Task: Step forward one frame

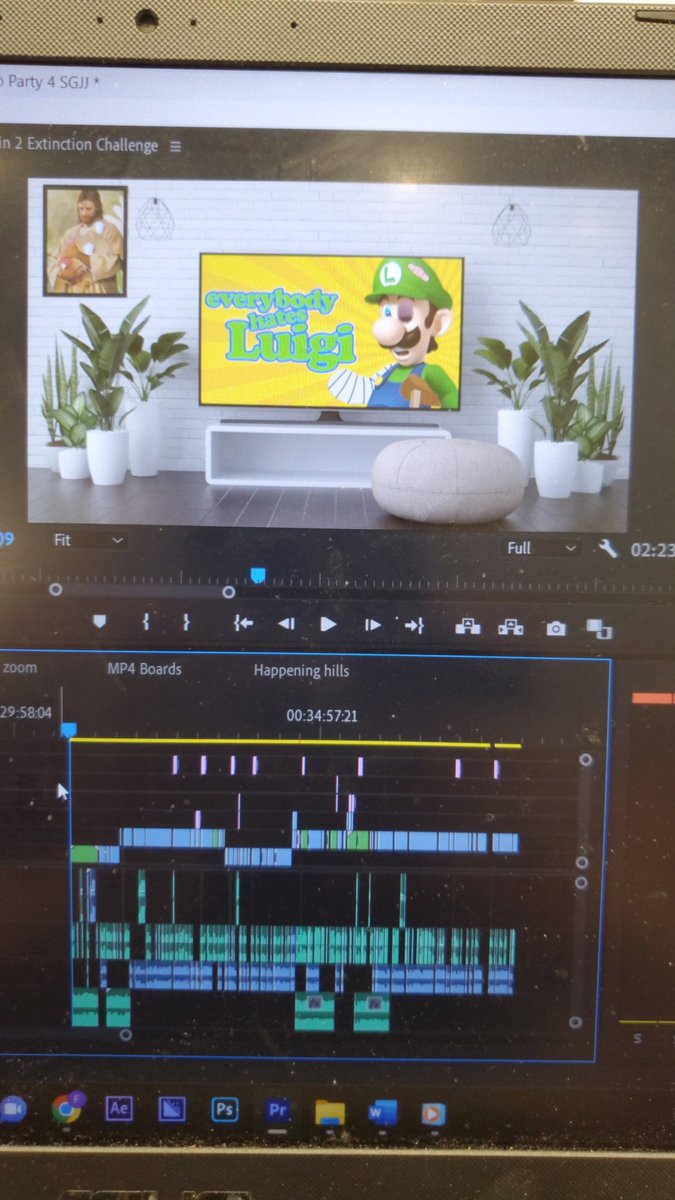Action: [372, 625]
